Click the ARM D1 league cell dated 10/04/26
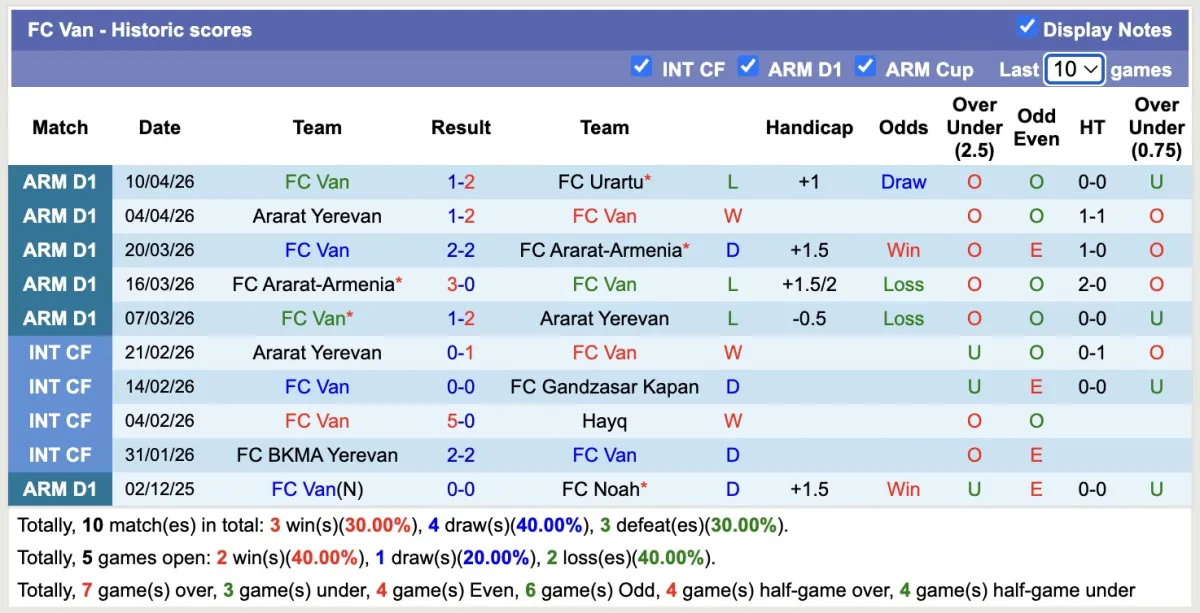This screenshot has width=1200, height=613. 60,182
